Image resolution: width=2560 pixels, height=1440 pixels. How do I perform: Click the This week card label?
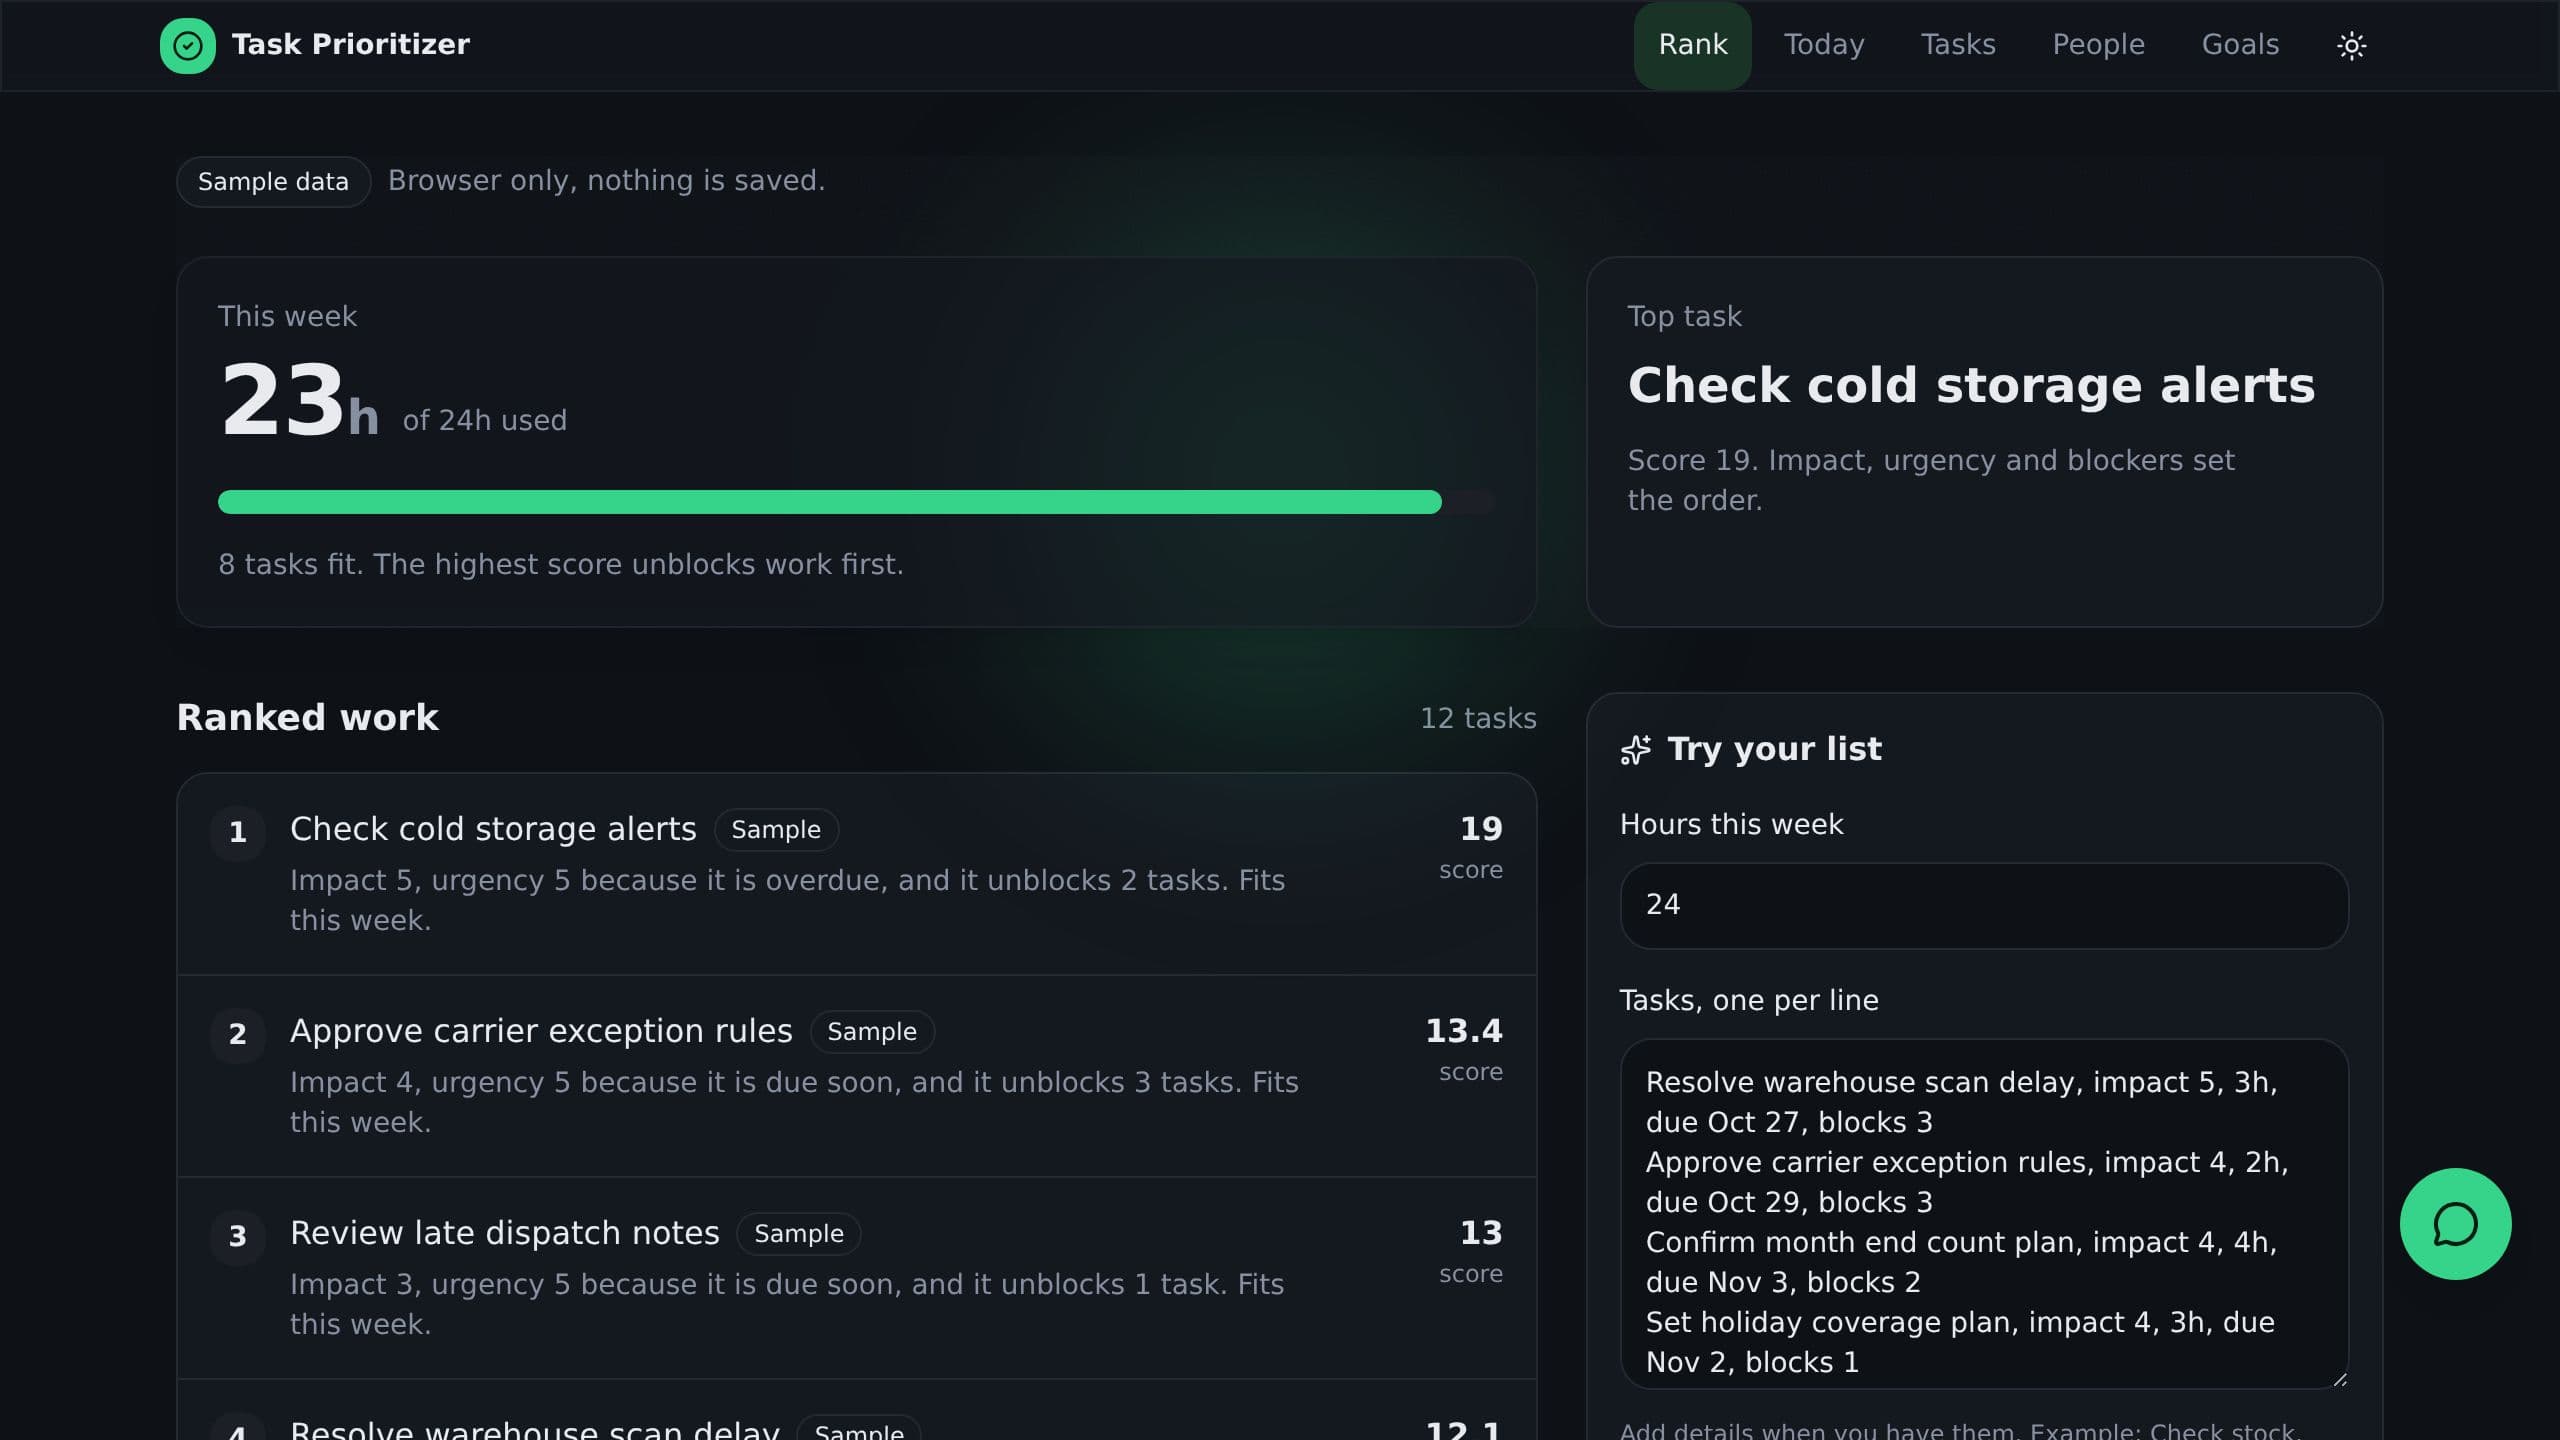coord(287,317)
